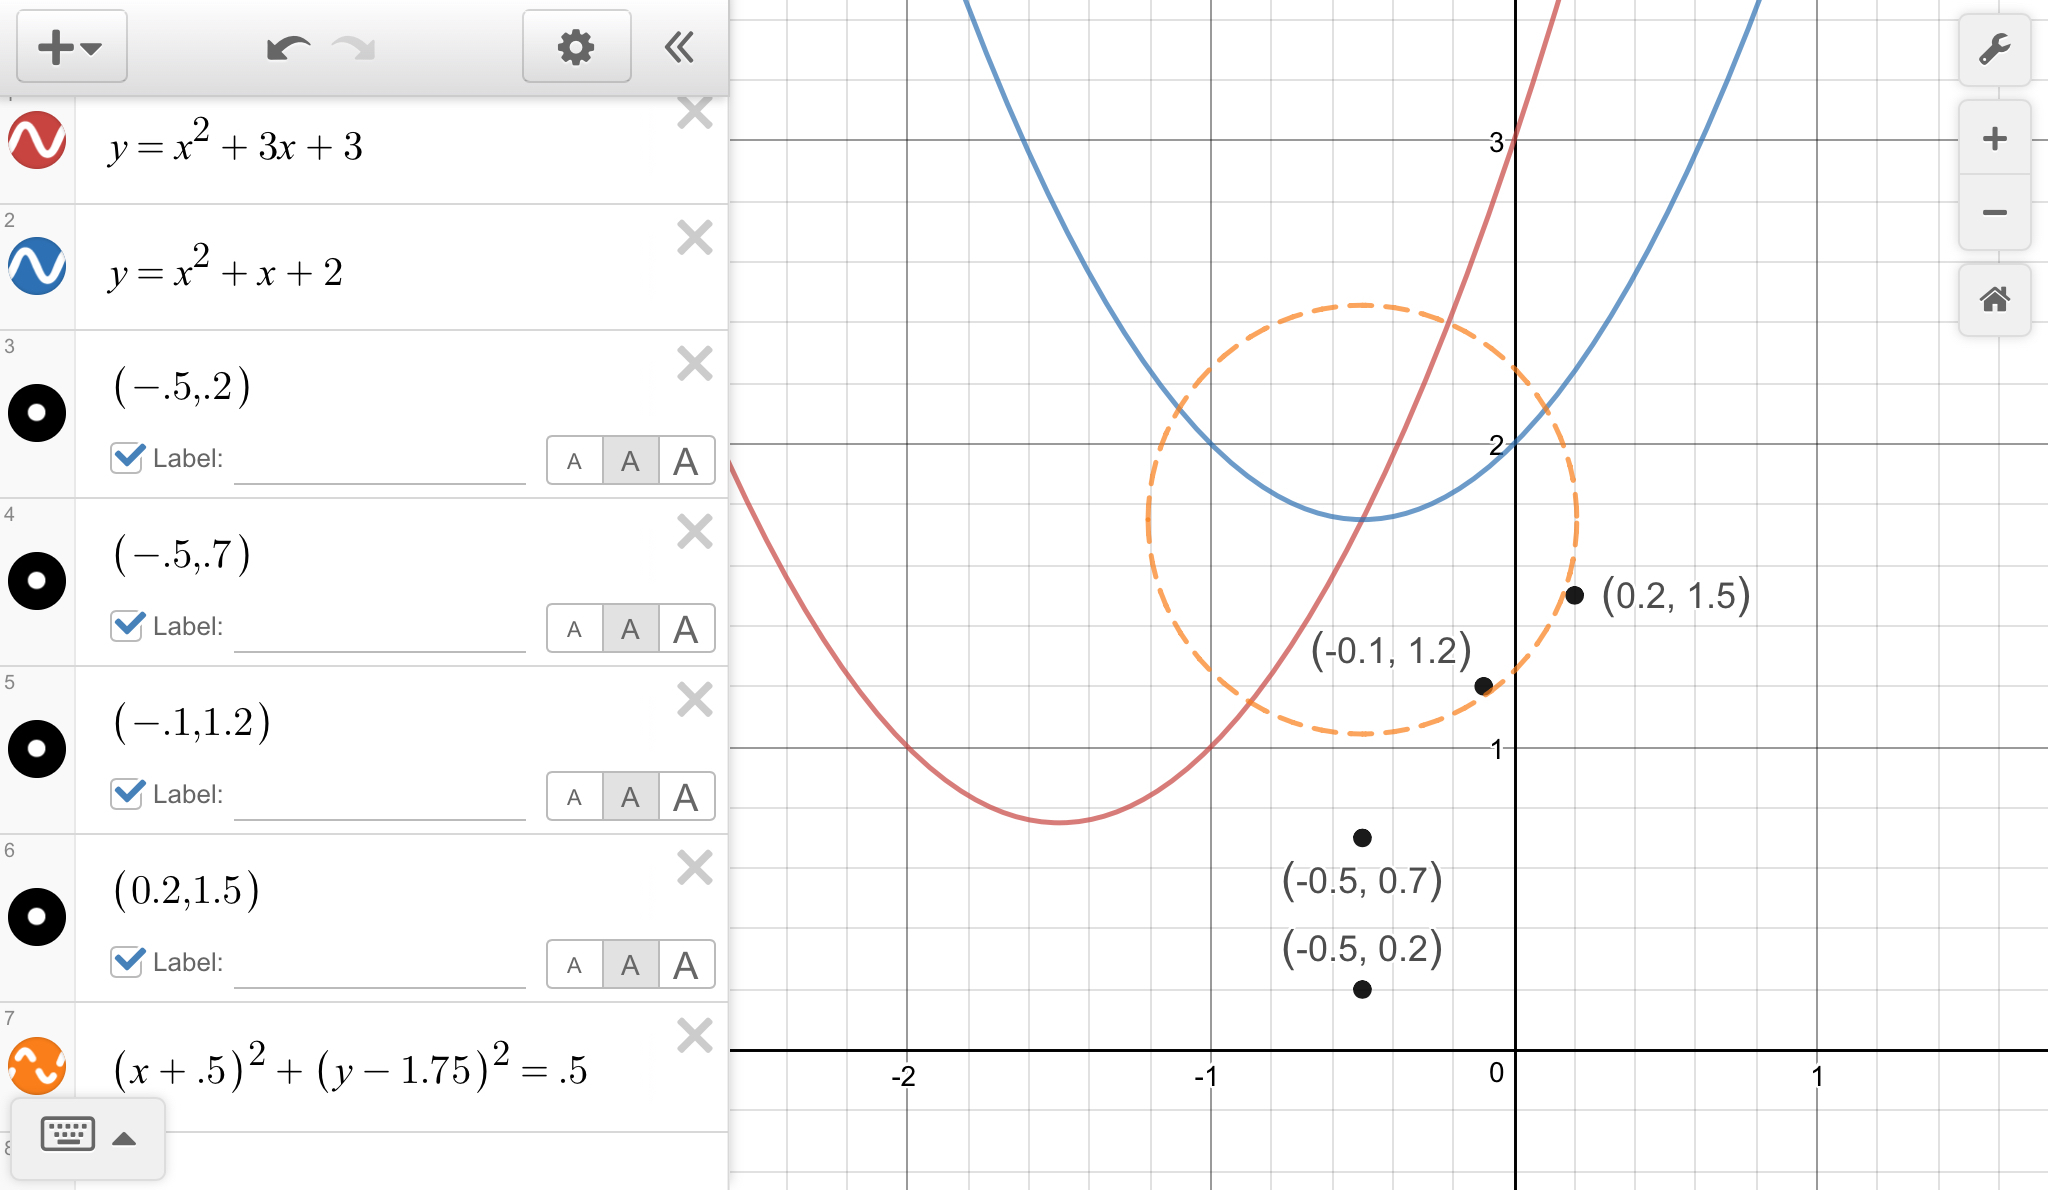Click the redo arrow icon
Image resolution: width=2048 pixels, height=1190 pixels.
354,47
